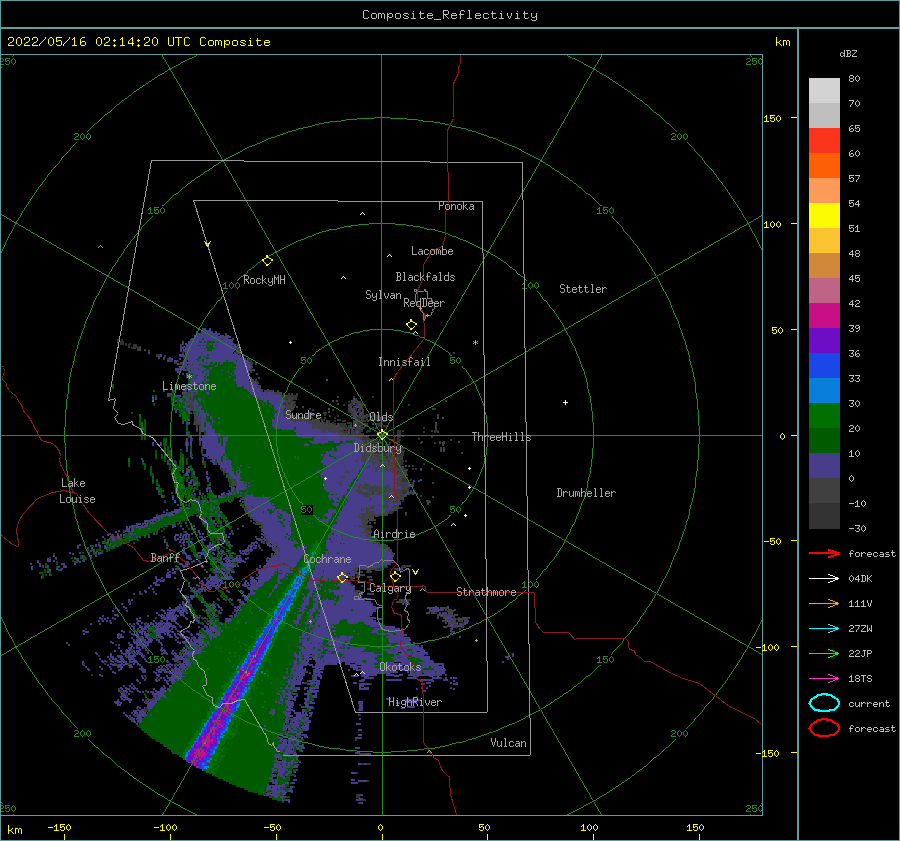This screenshot has width=900, height=841.
Task: Select the bright green swatch between 30 and 20
Action: pos(824,416)
